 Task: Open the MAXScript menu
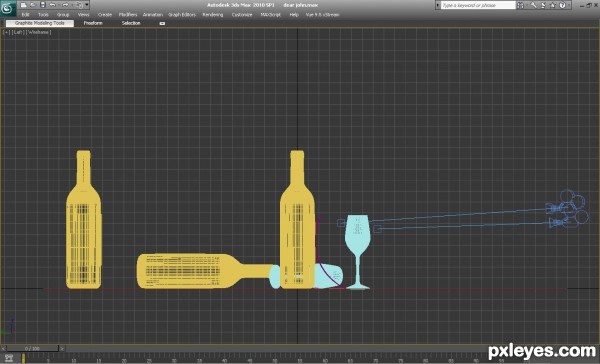click(x=271, y=15)
